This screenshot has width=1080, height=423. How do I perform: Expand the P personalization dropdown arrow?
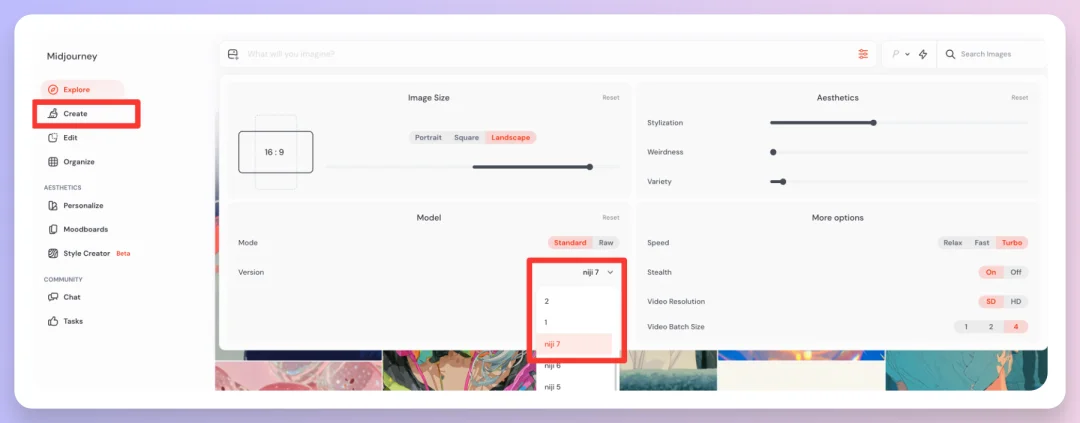click(907, 54)
